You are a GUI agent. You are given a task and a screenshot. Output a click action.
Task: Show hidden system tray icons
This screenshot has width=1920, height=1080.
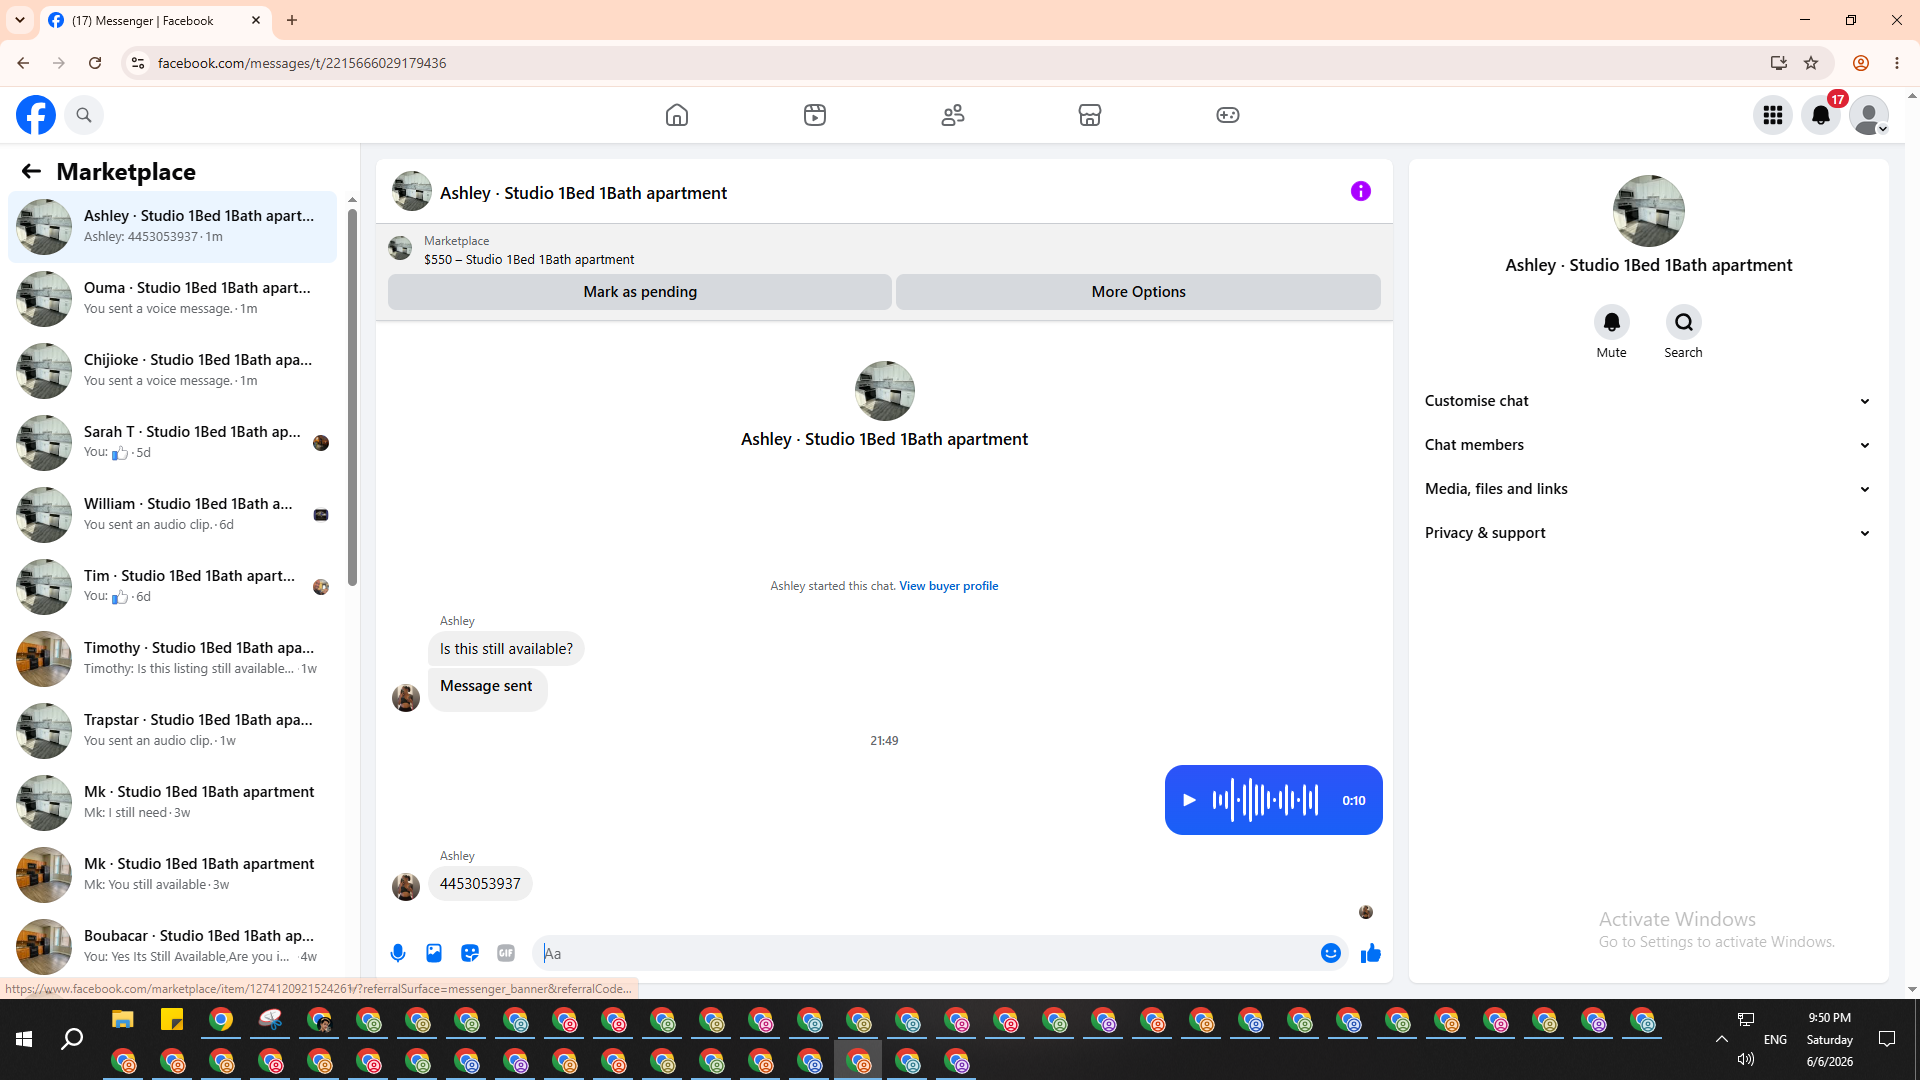tap(1722, 1040)
